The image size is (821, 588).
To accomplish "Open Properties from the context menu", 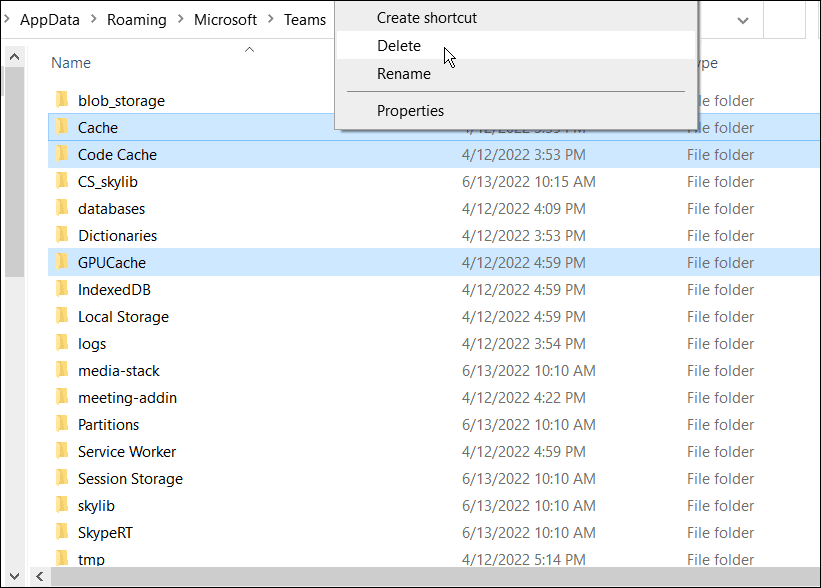I will tap(516, 111).
